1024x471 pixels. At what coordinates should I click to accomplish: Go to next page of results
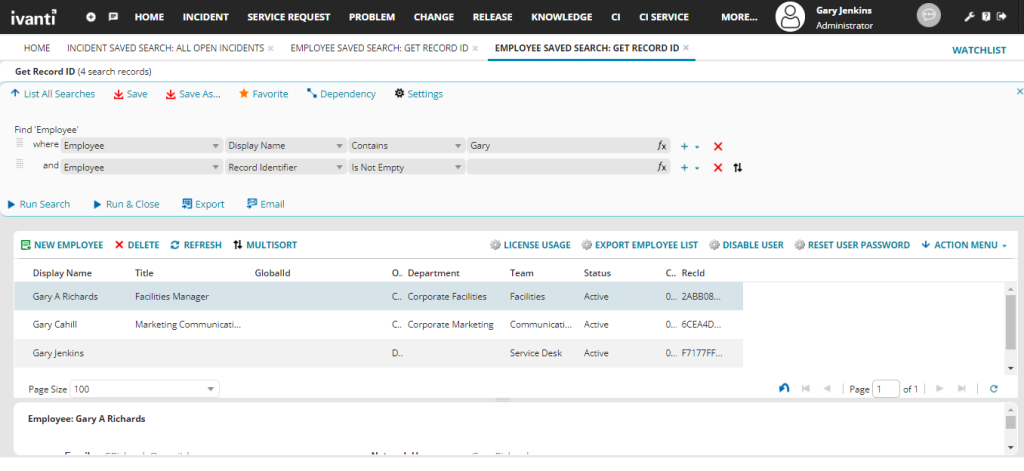[940, 389]
